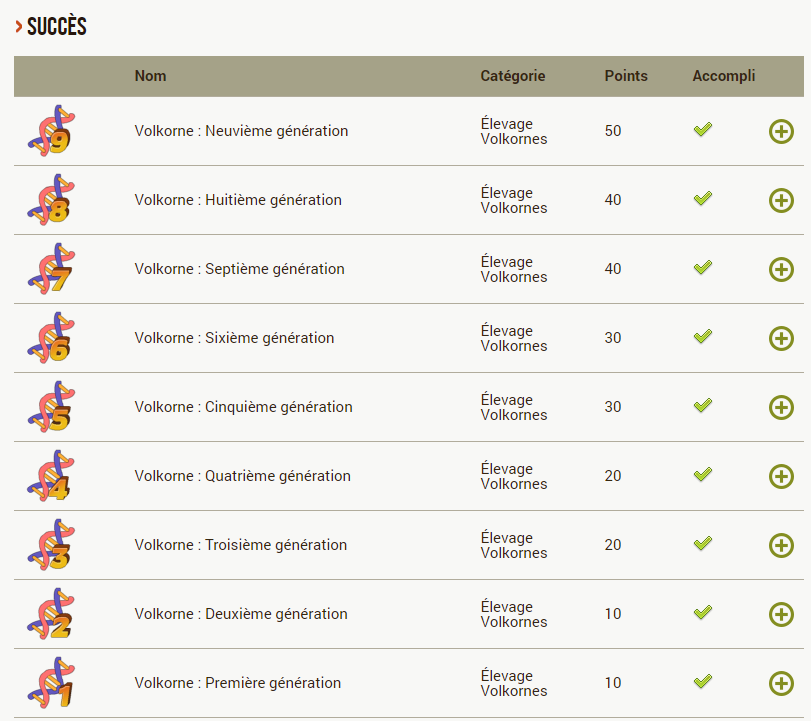Click the Points column header
This screenshot has height=721, width=811.
[x=626, y=76]
